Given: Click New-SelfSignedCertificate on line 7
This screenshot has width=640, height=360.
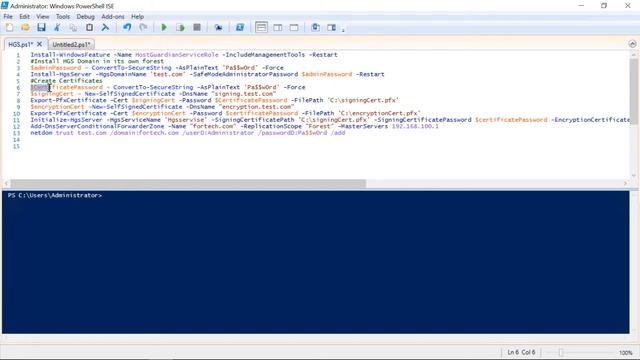Looking at the screenshot, I should tap(130, 94).
